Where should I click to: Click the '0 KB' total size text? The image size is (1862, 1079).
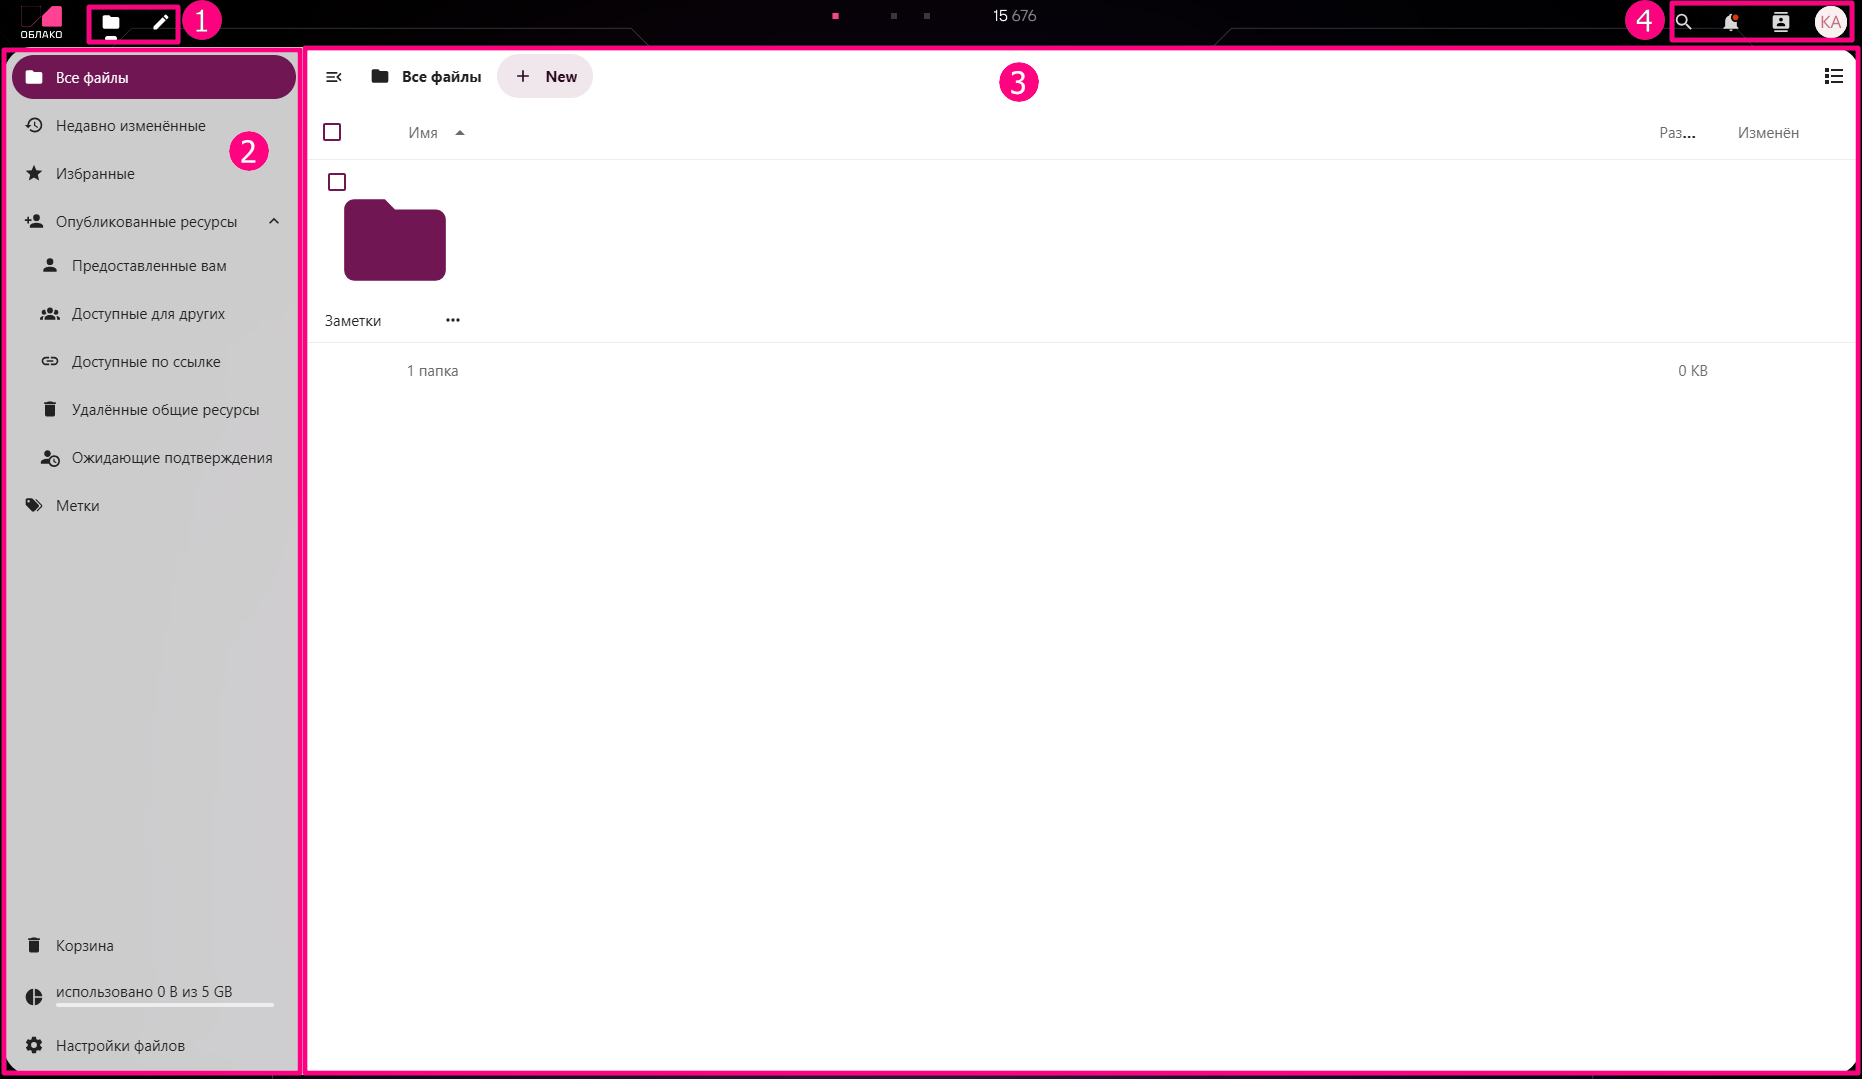click(x=1693, y=371)
